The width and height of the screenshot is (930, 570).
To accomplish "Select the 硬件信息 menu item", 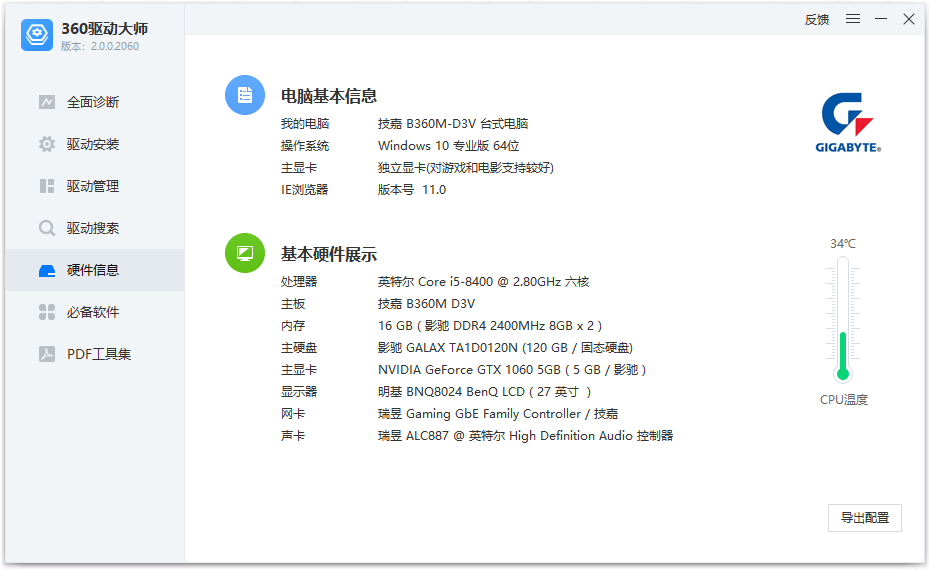I will [x=95, y=270].
